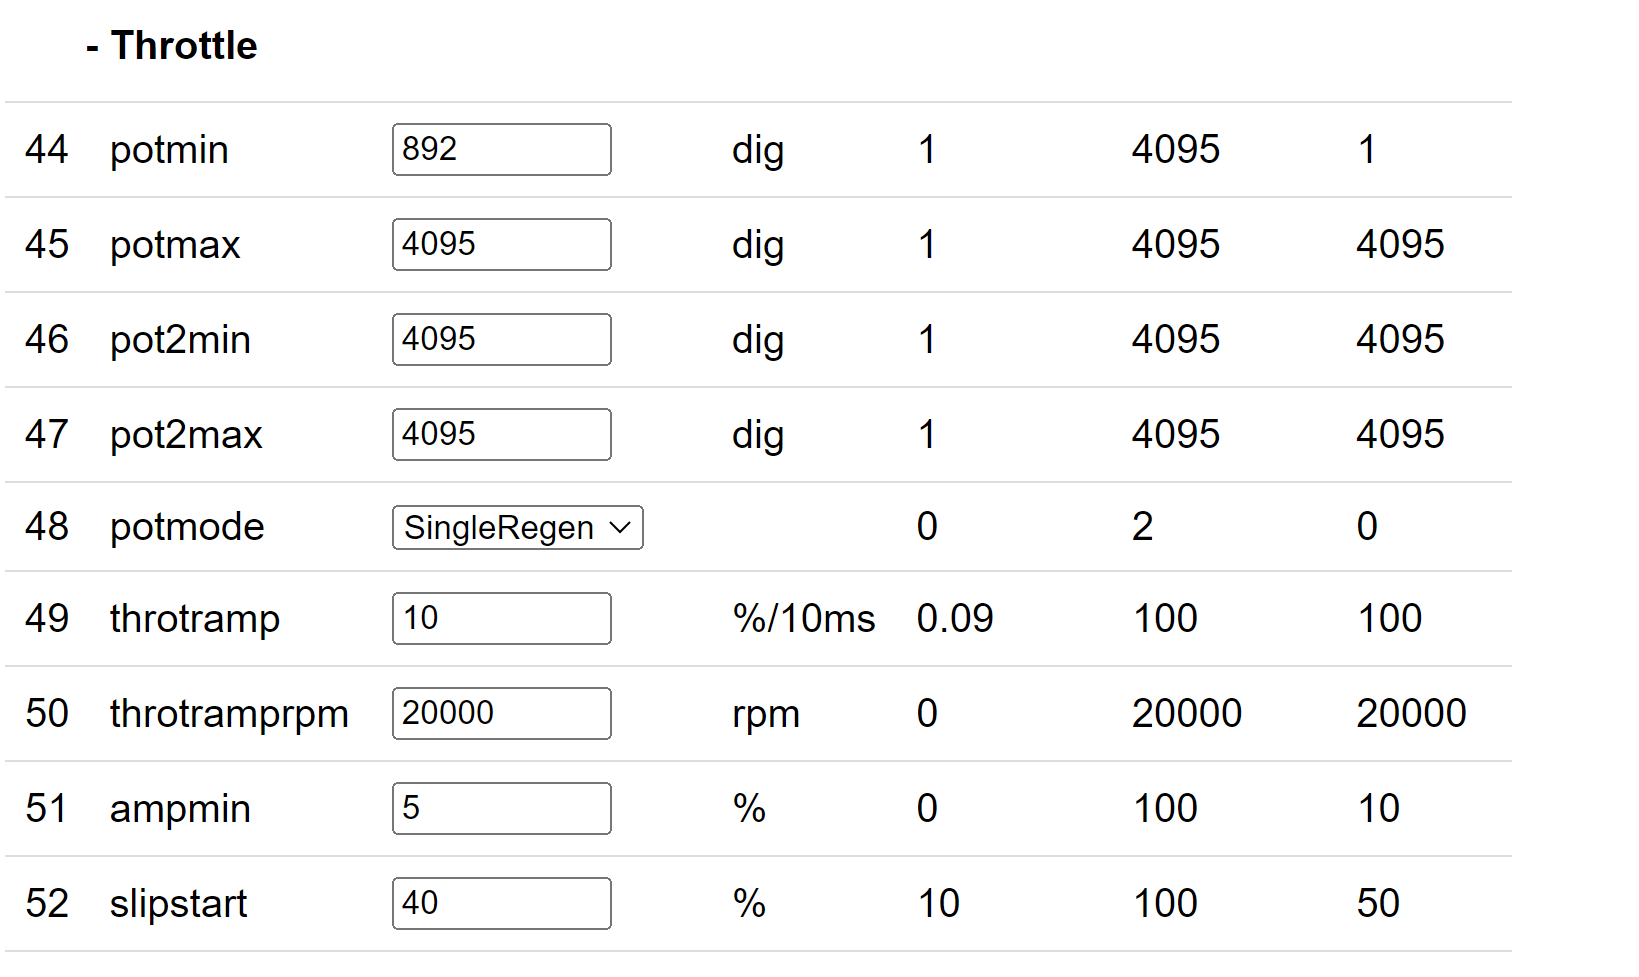The image size is (1639, 977).
Task: Click the potmin value input field
Action: [501, 149]
